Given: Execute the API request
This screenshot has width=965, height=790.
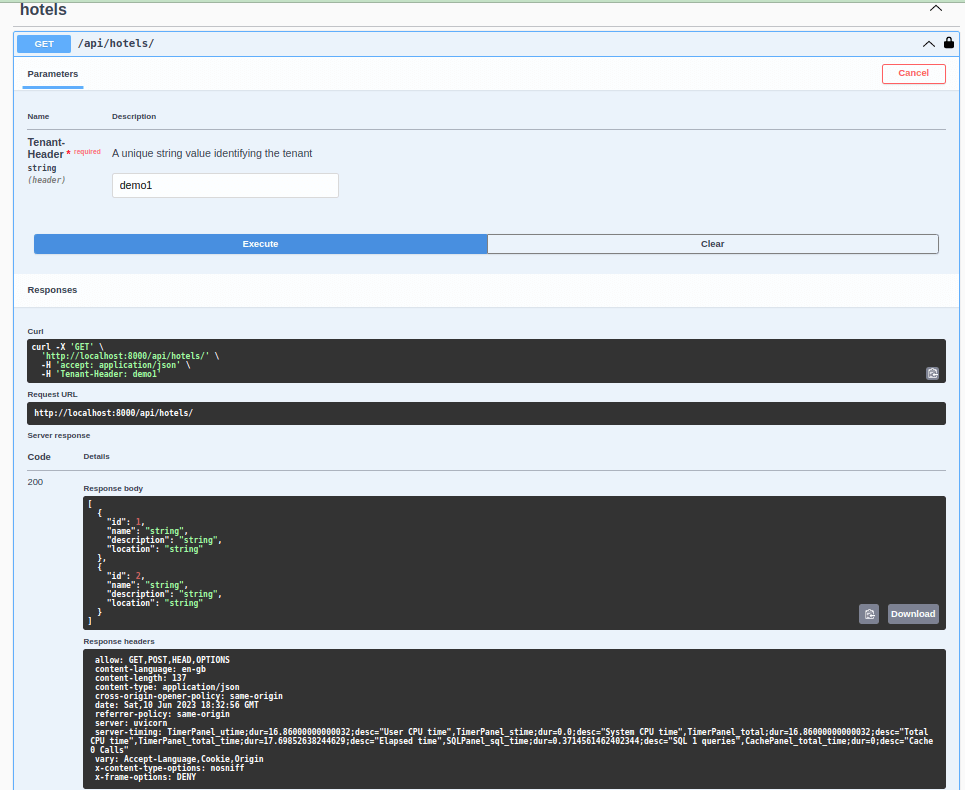Looking at the screenshot, I should (x=260, y=243).
